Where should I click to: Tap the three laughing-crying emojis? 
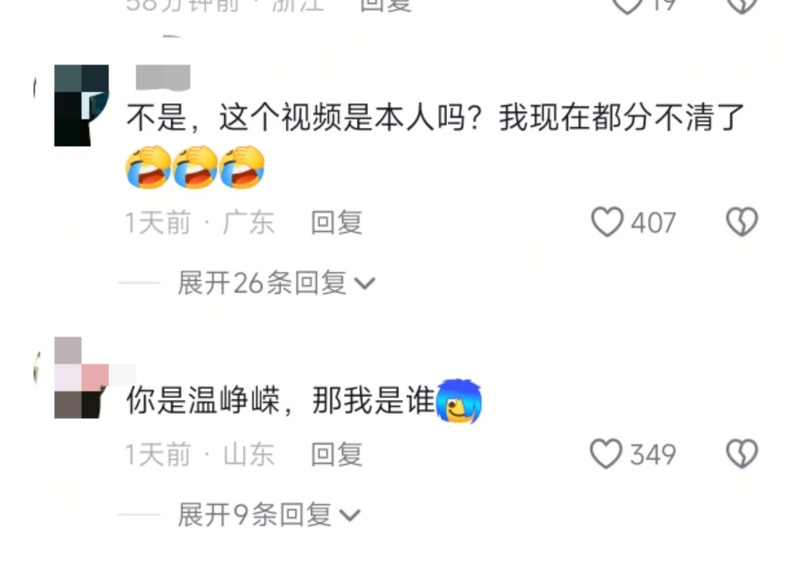tap(195, 167)
